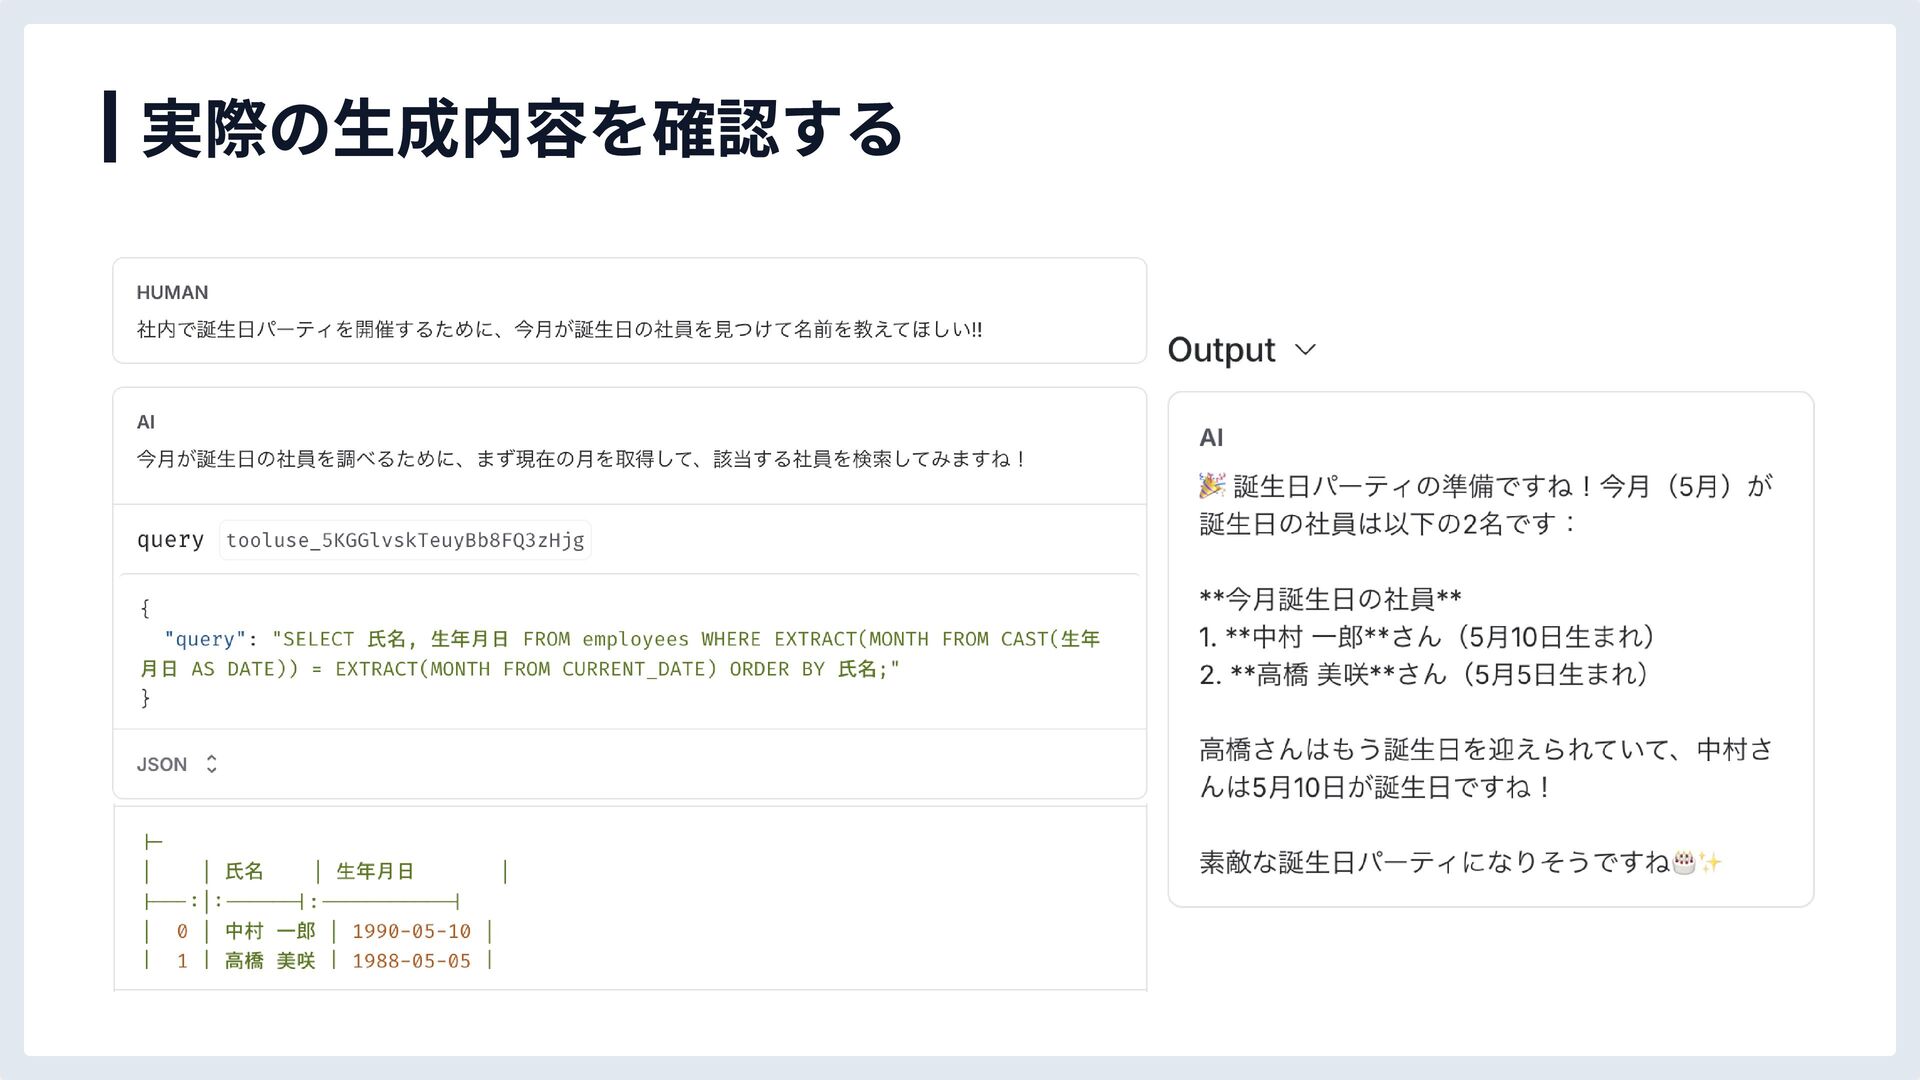This screenshot has height=1080, width=1920.
Task: Click the birthday cake emoji icon
Action: (x=1684, y=862)
